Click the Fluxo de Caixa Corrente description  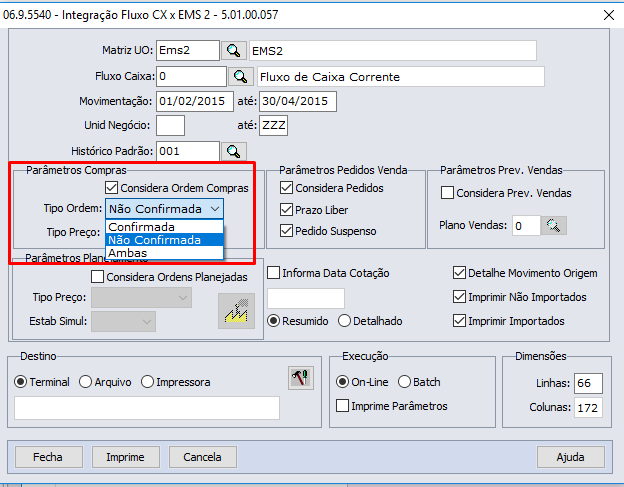point(401,76)
